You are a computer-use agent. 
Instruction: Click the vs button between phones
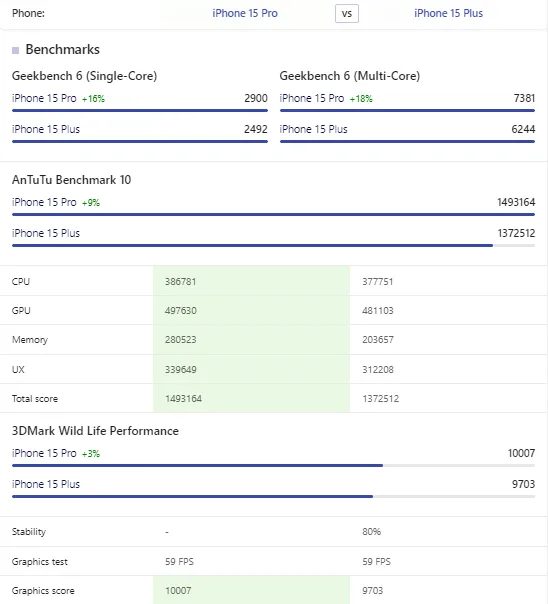point(347,14)
